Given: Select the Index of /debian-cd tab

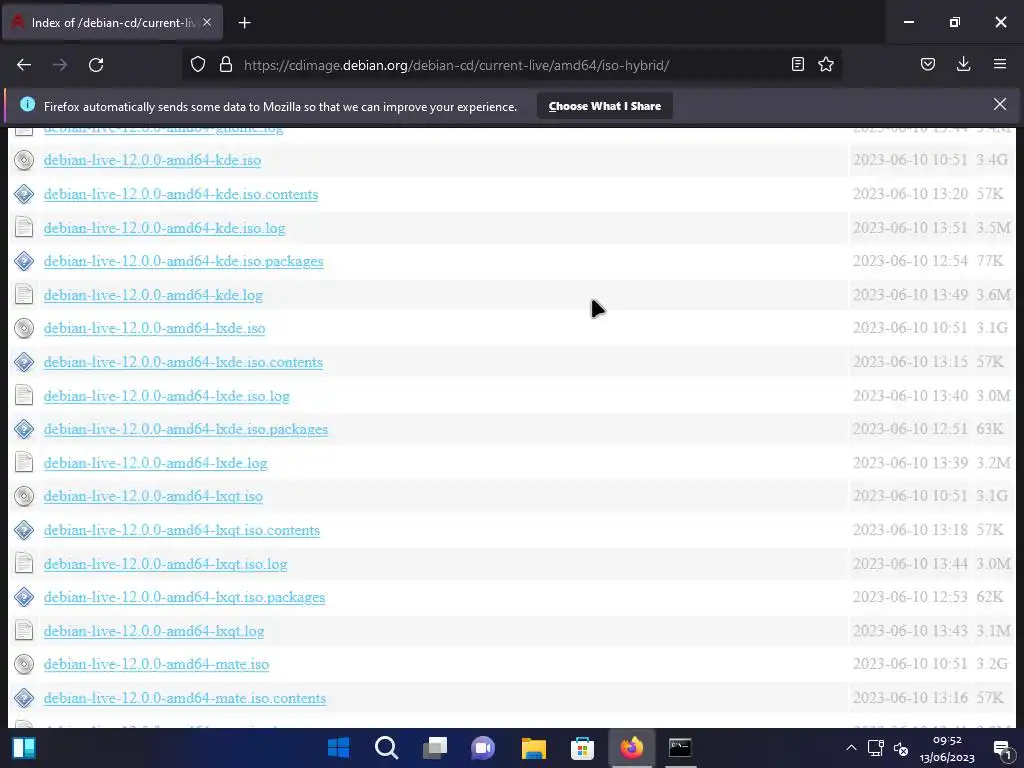Looking at the screenshot, I should click(112, 23).
